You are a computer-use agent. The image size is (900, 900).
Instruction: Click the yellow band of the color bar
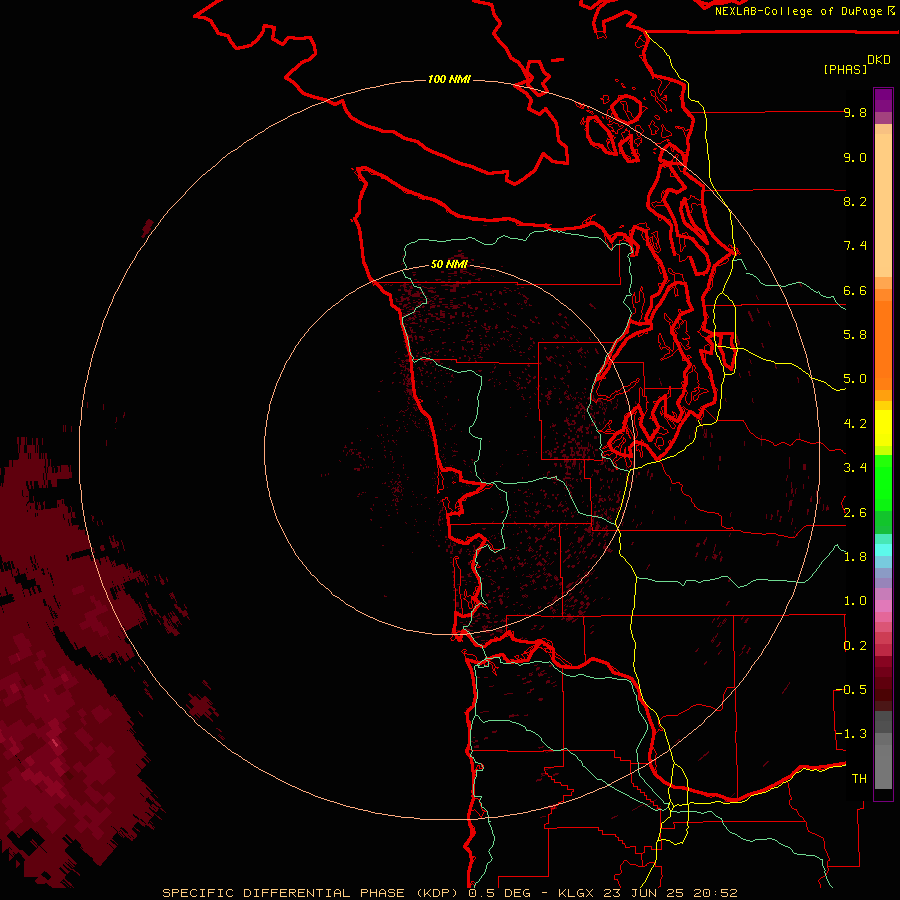click(x=883, y=428)
